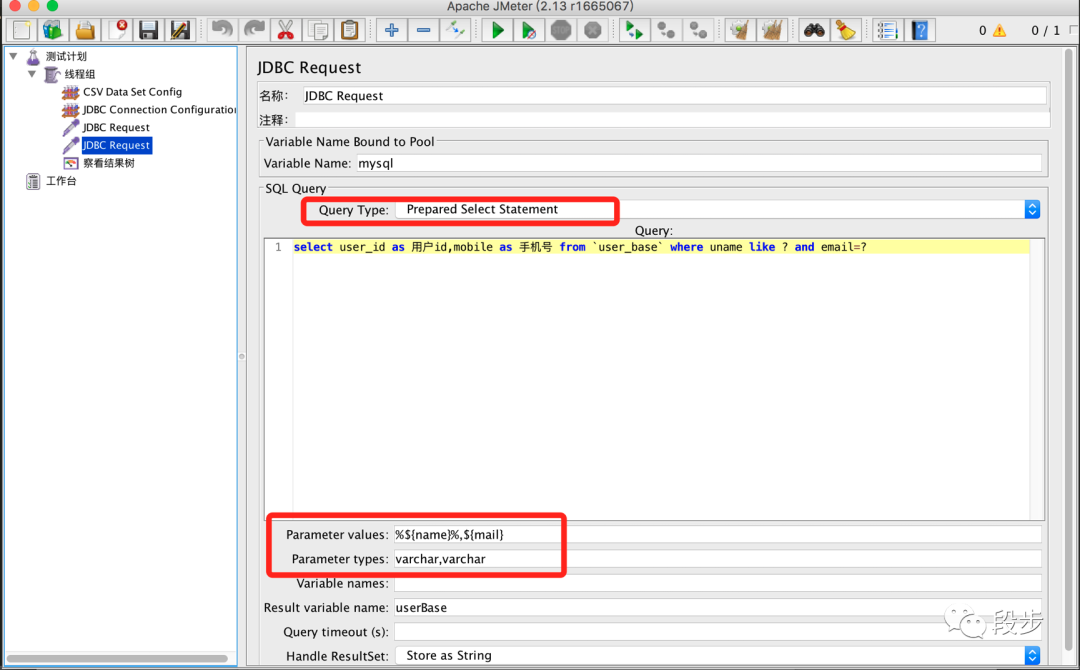This screenshot has height=670, width=1080.
Task: Click the Query timeout input field
Action: 717,631
